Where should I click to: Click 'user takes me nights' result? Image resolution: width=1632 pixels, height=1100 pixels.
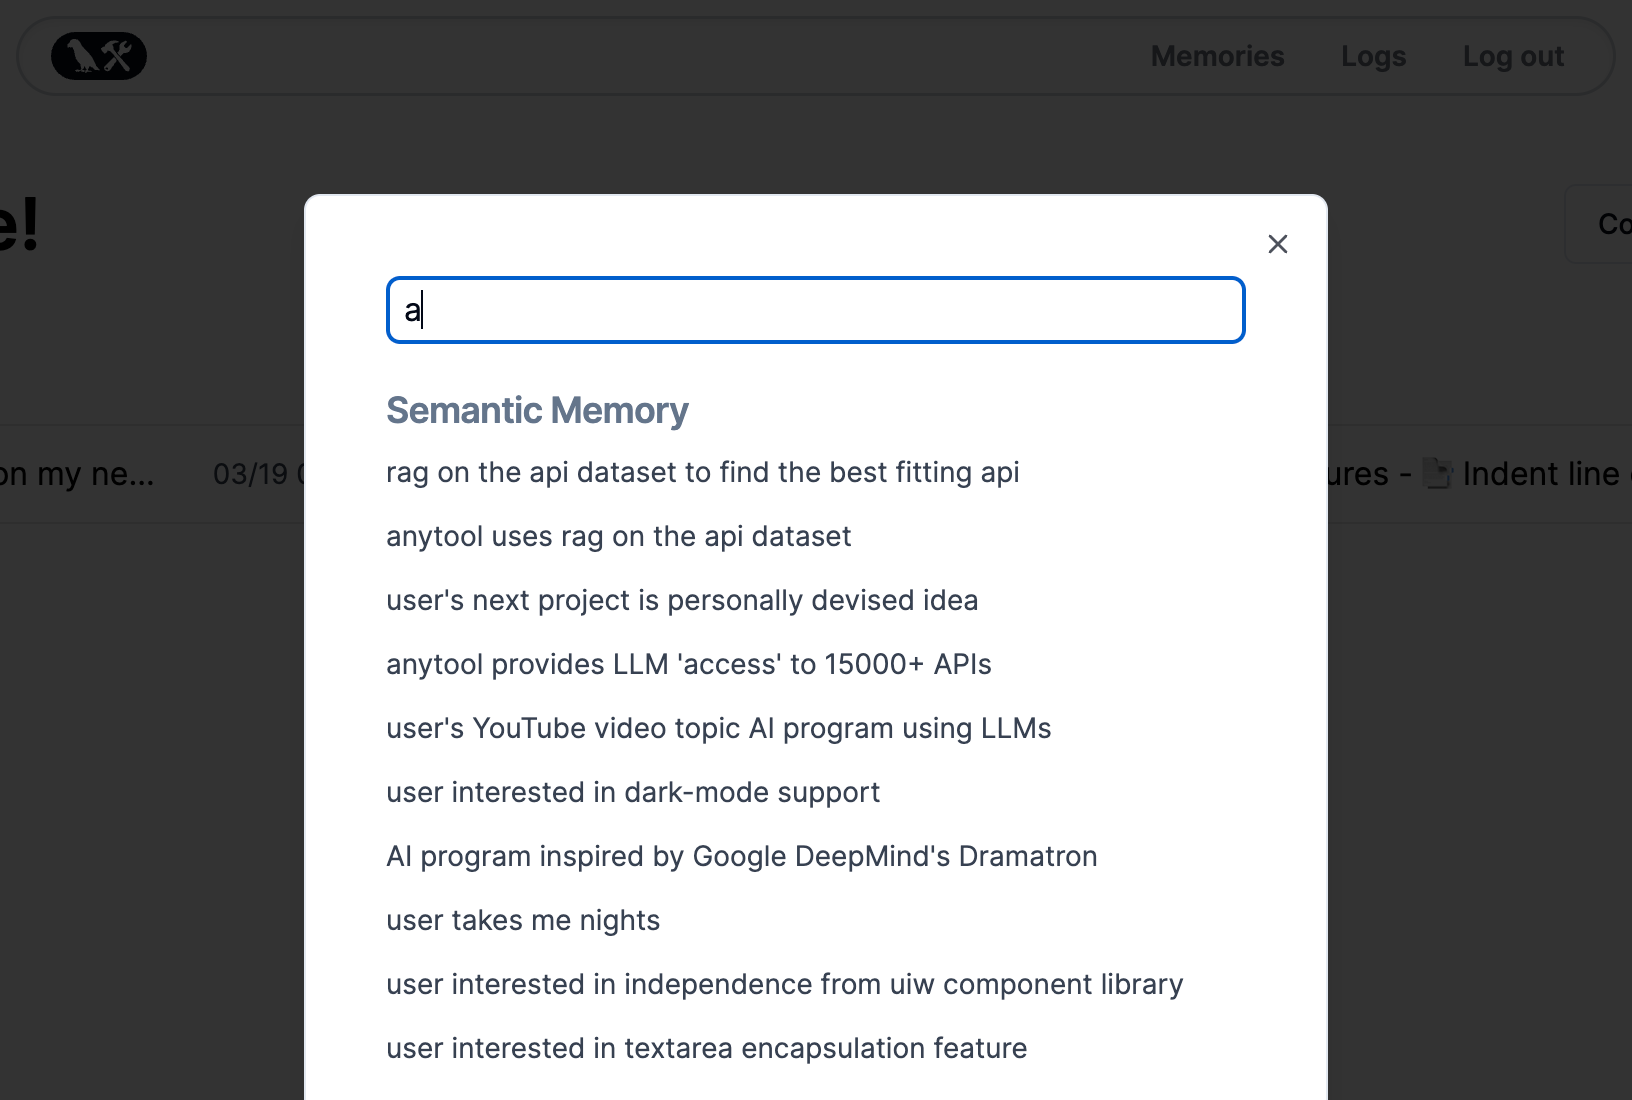pos(523,920)
